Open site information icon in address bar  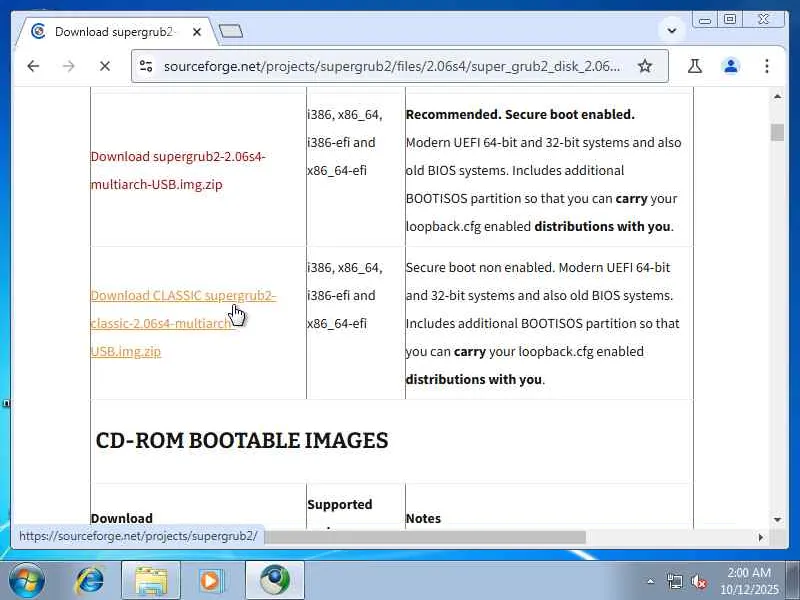click(146, 66)
